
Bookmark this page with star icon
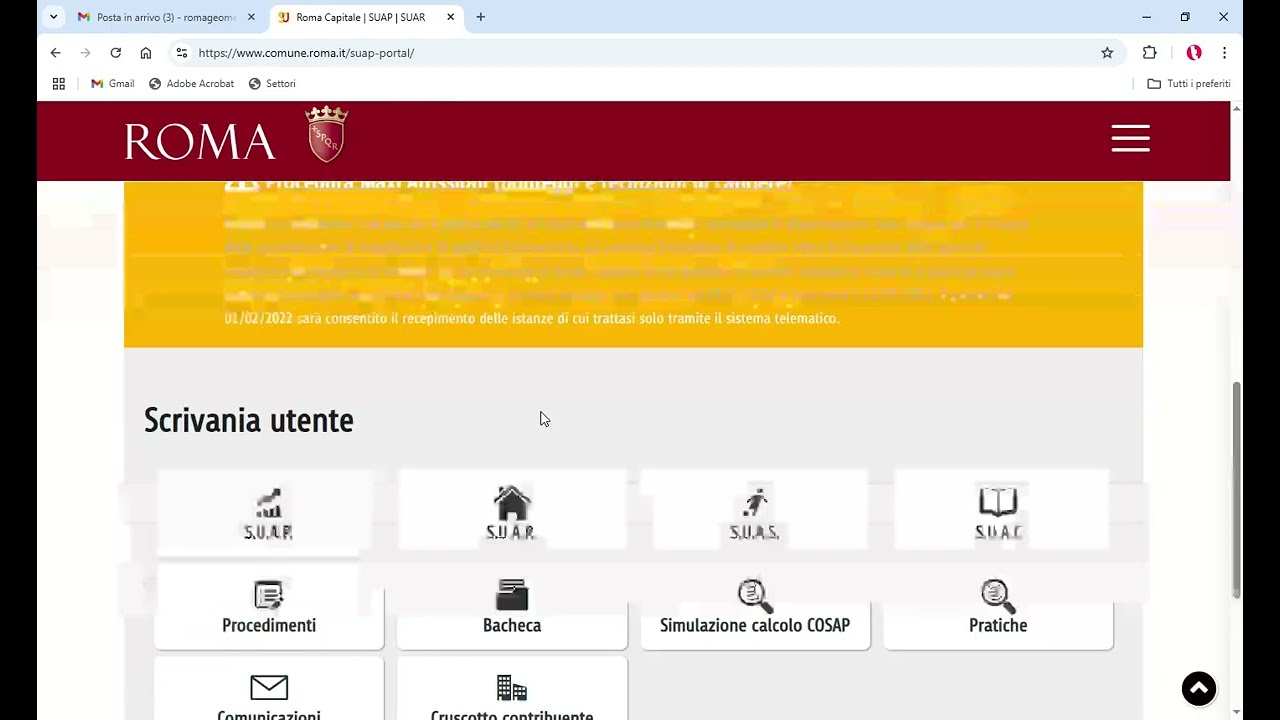coord(1107,53)
